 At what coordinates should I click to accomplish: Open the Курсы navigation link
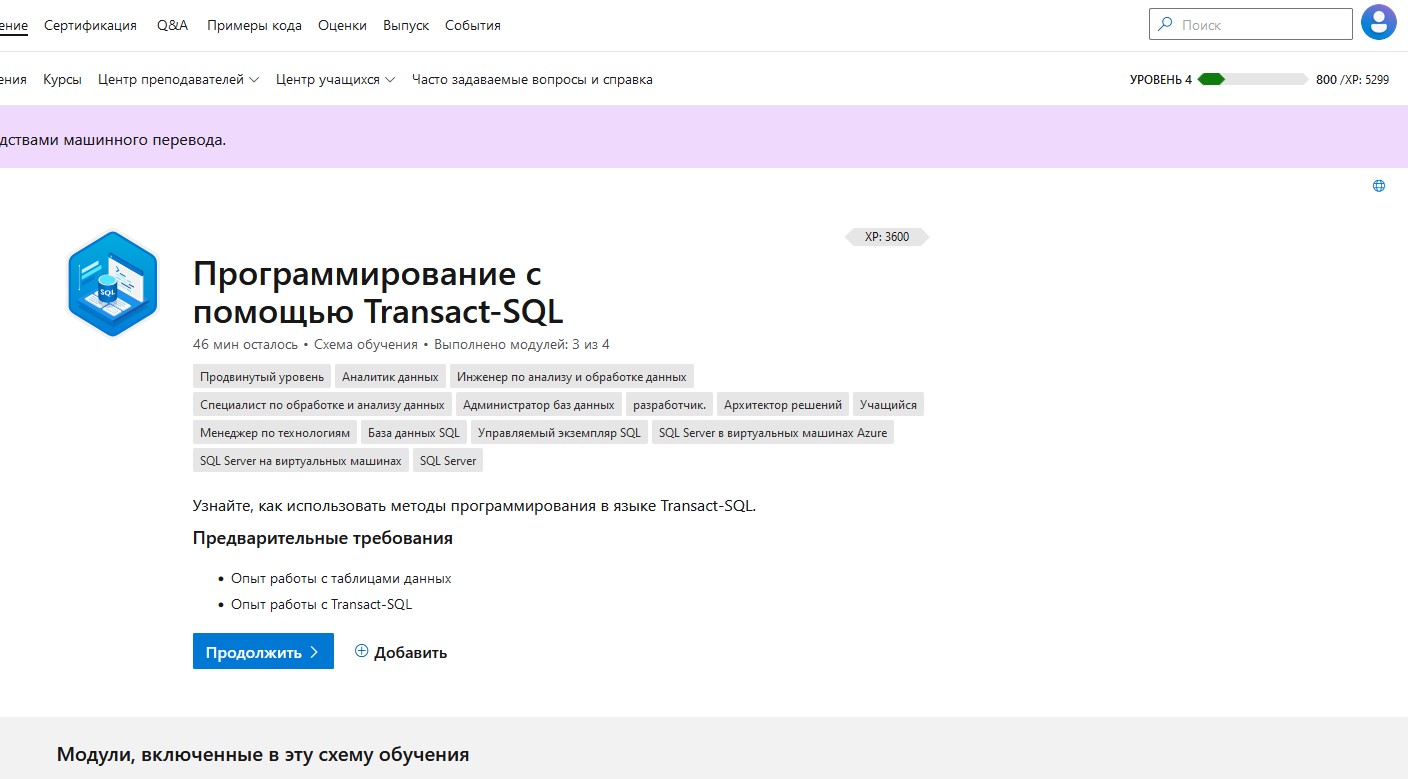(x=62, y=79)
